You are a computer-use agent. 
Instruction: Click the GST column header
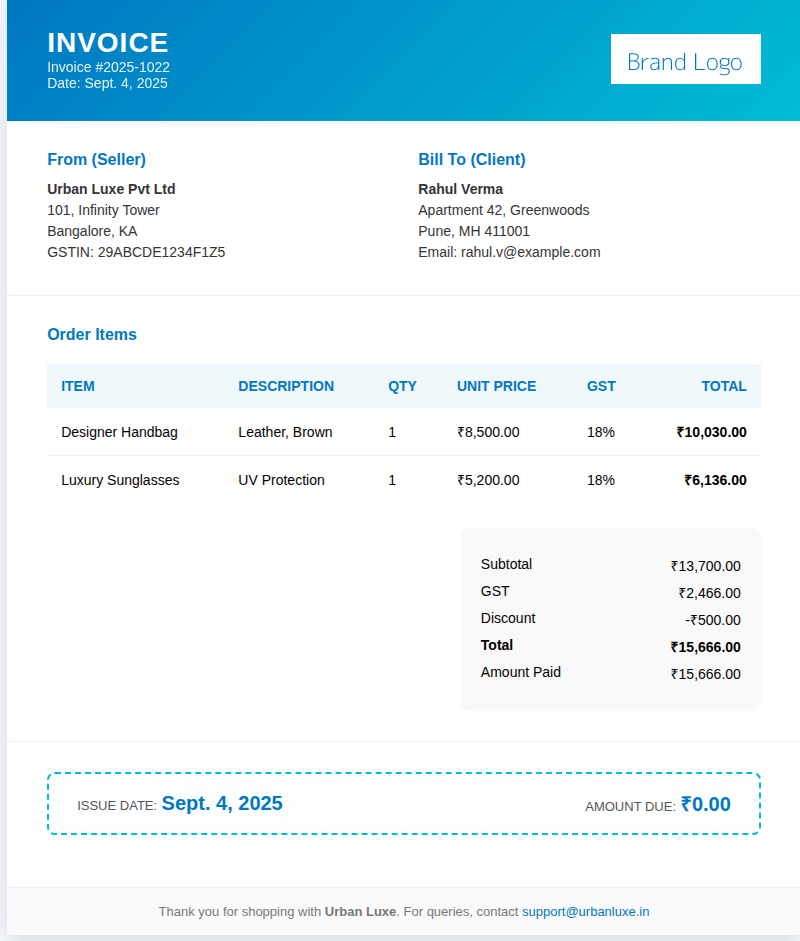click(601, 386)
